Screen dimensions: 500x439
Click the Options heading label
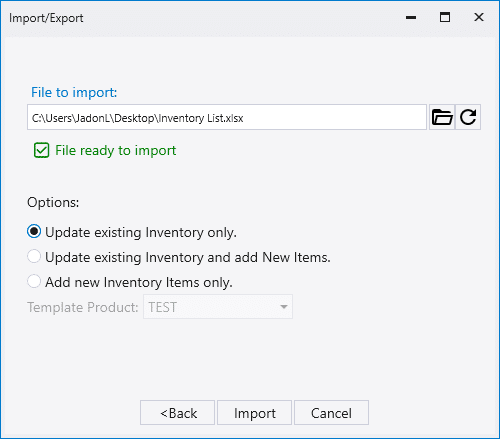coord(53,202)
